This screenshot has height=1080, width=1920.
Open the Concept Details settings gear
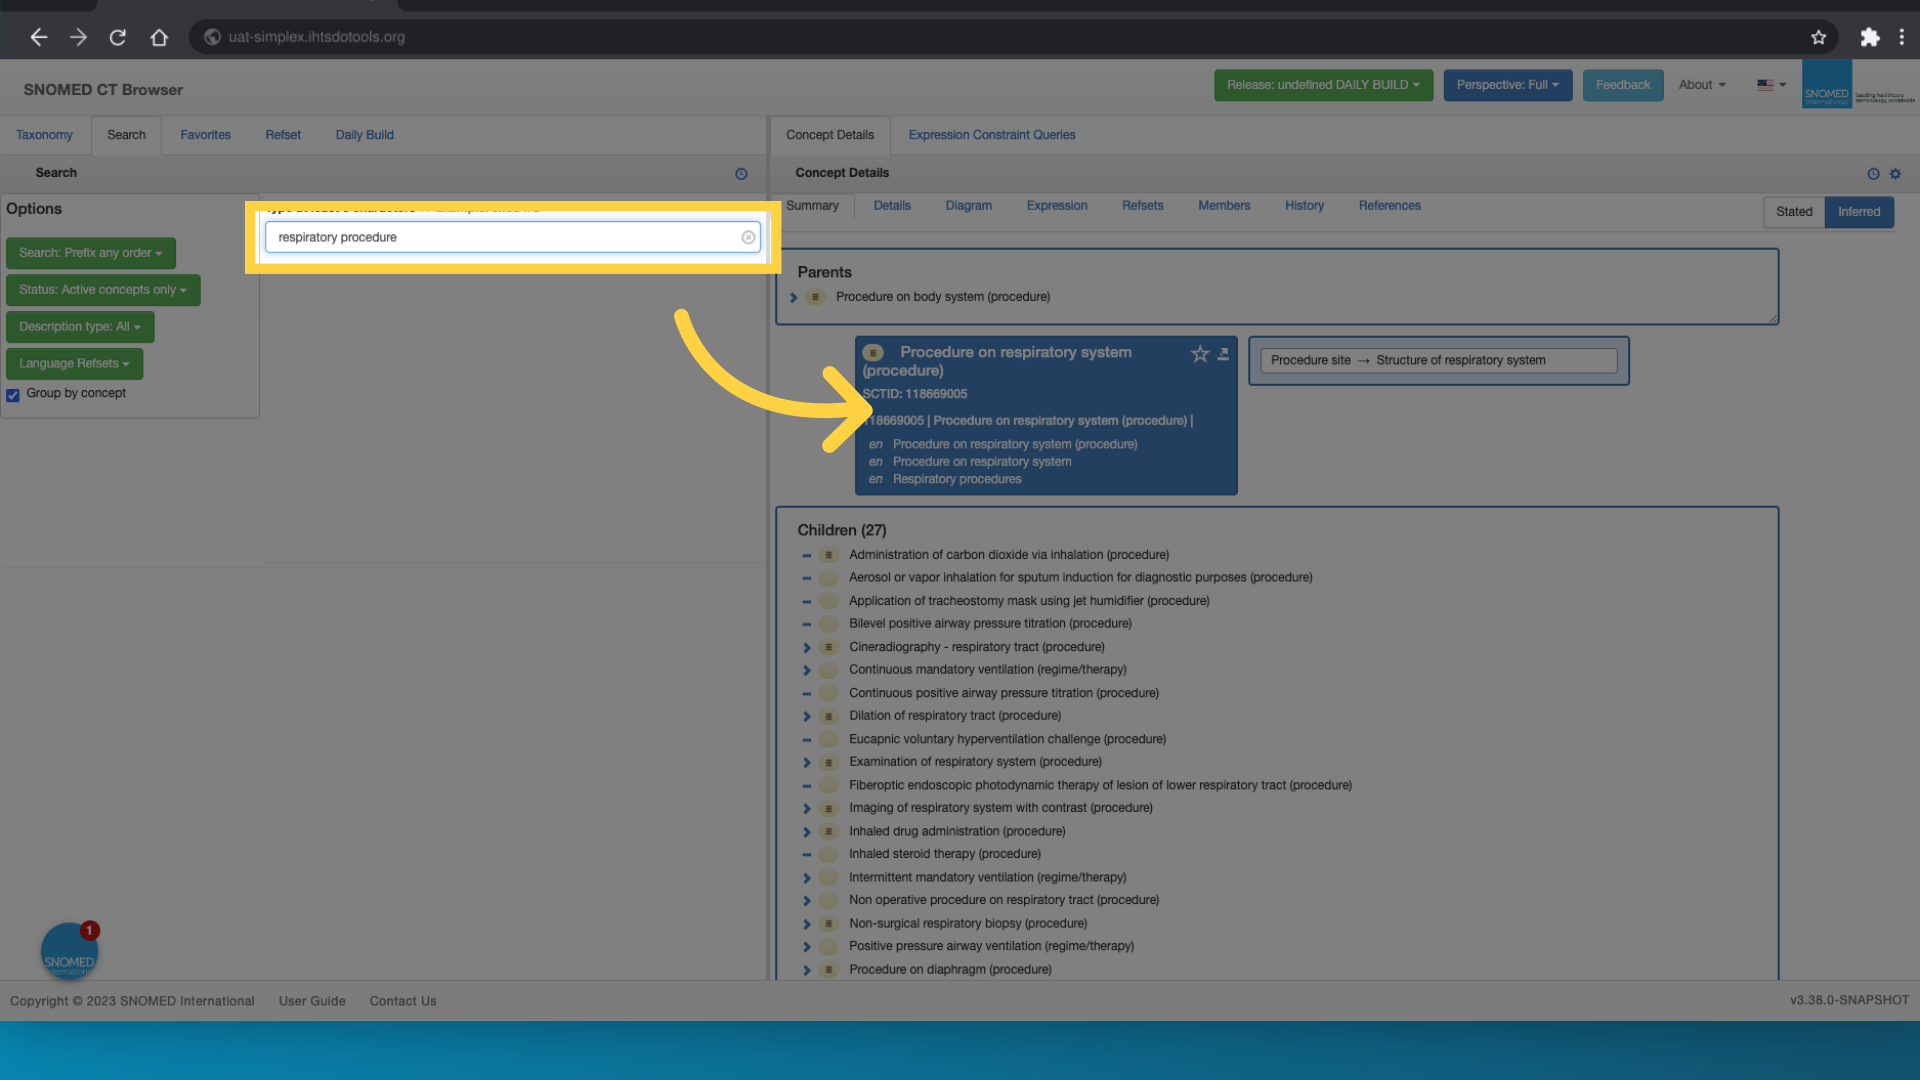point(1895,174)
